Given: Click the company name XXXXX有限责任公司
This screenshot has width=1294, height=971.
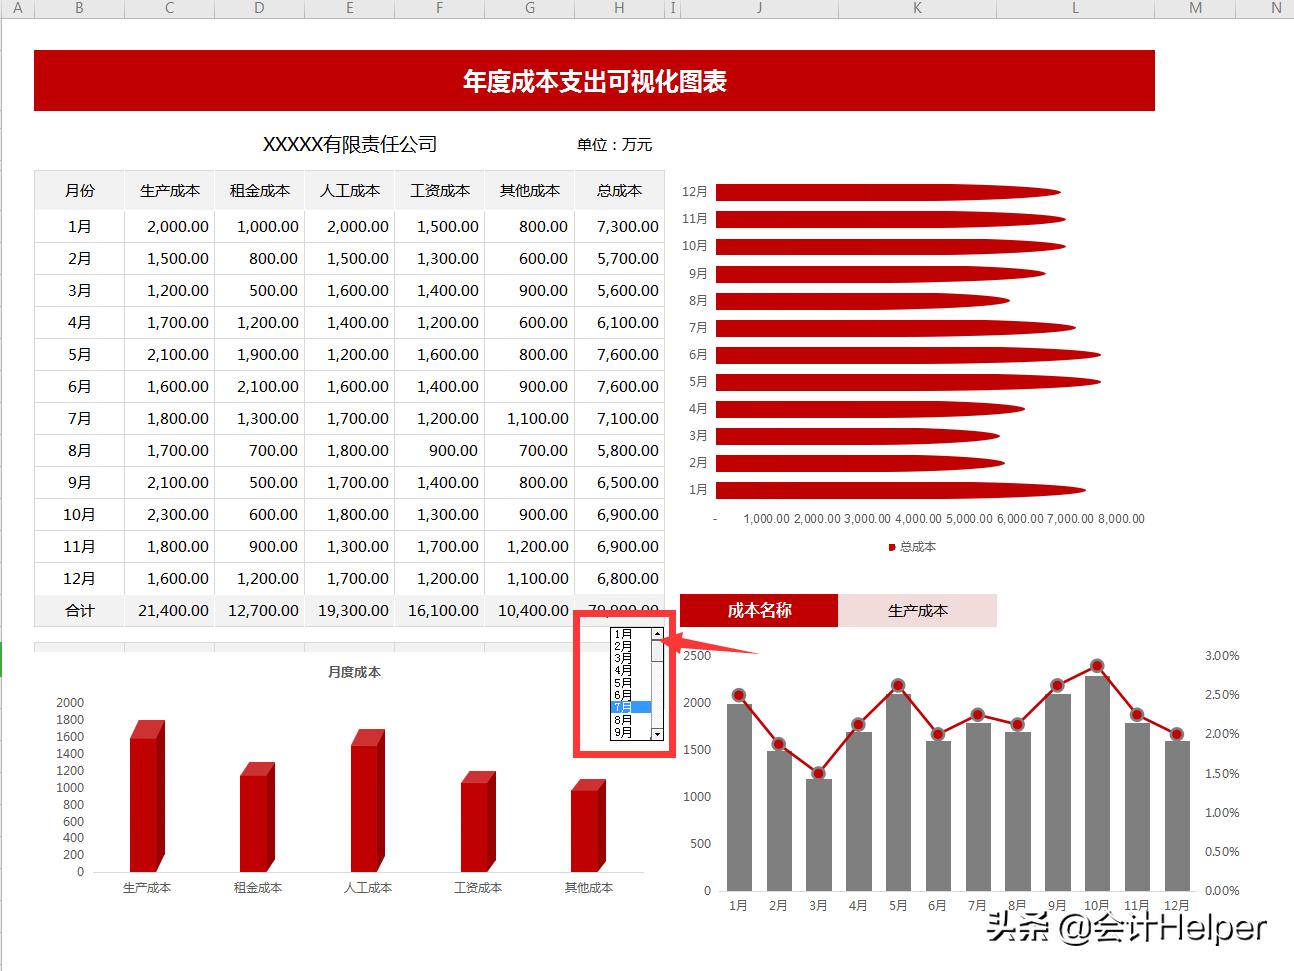Looking at the screenshot, I should coord(352,144).
